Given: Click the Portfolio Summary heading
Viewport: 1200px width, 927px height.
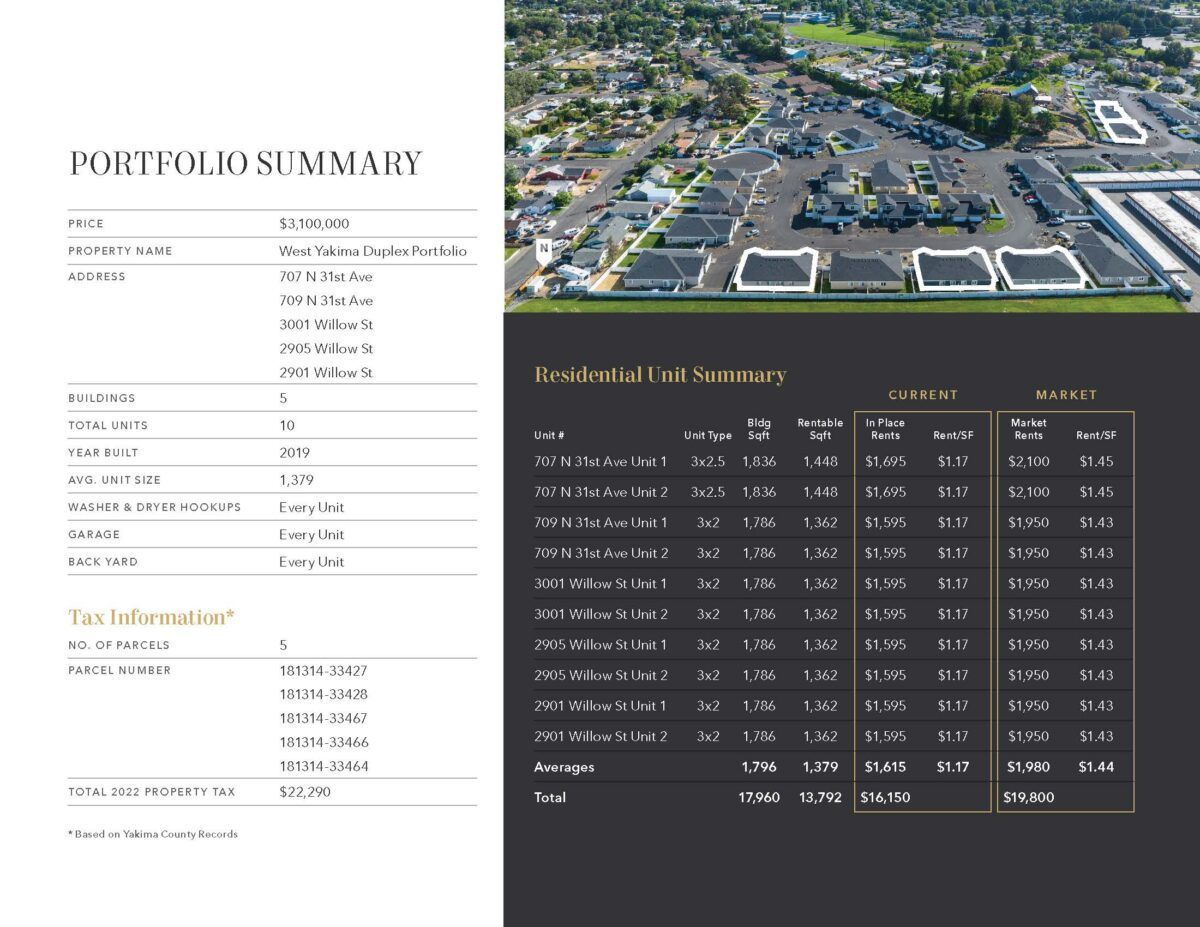Looking at the screenshot, I should pyautogui.click(x=245, y=164).
